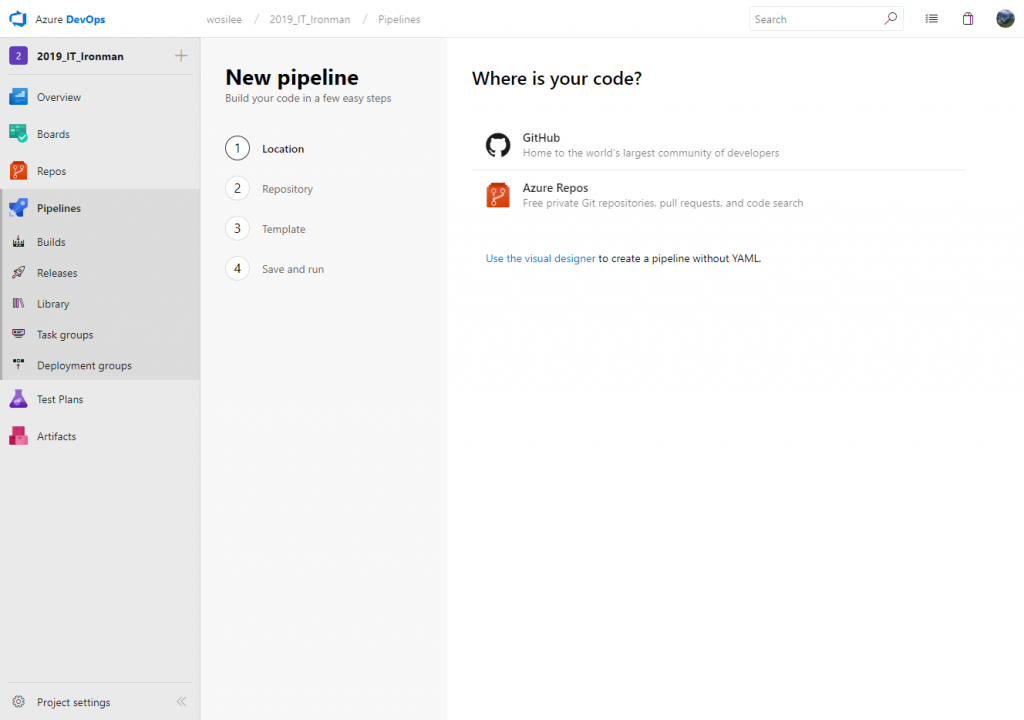Open the Pipelines section in sidebar
The width and height of the screenshot is (1024, 720).
[59, 208]
